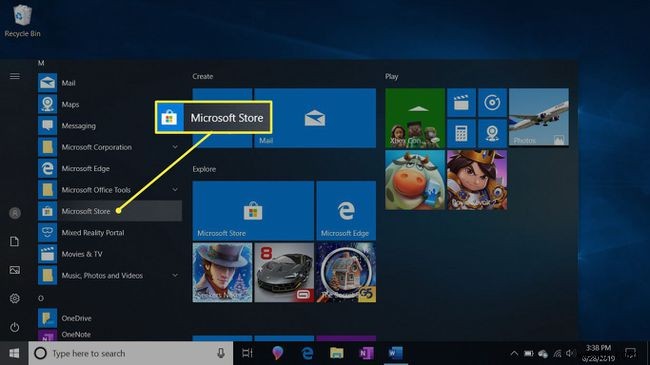Select Microsoft Store in the app list
The height and width of the screenshot is (365, 650).
tap(110, 211)
